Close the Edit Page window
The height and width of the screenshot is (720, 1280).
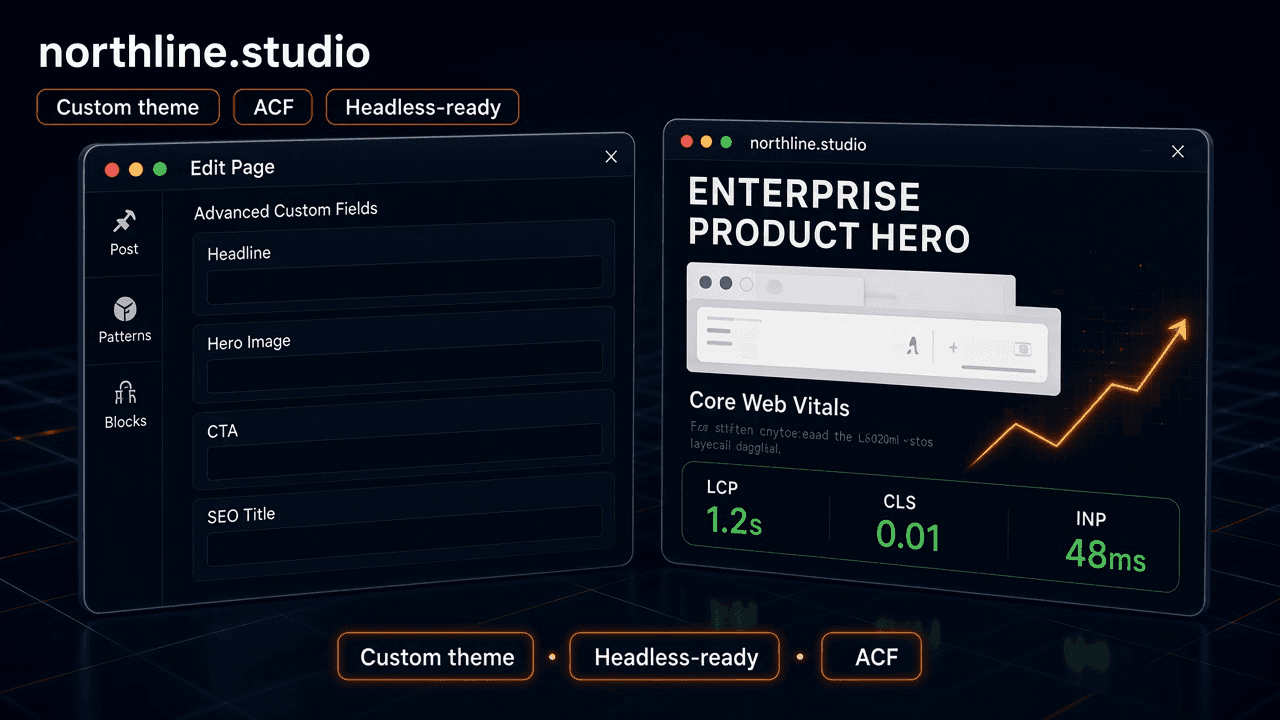[611, 157]
